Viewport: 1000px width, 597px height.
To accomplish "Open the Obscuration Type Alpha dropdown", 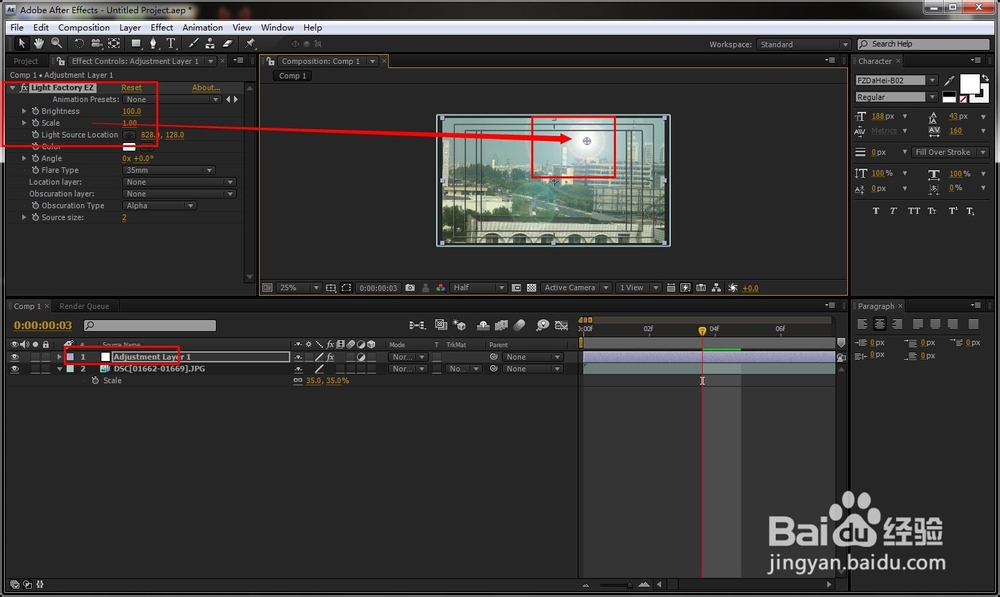I will [x=159, y=205].
